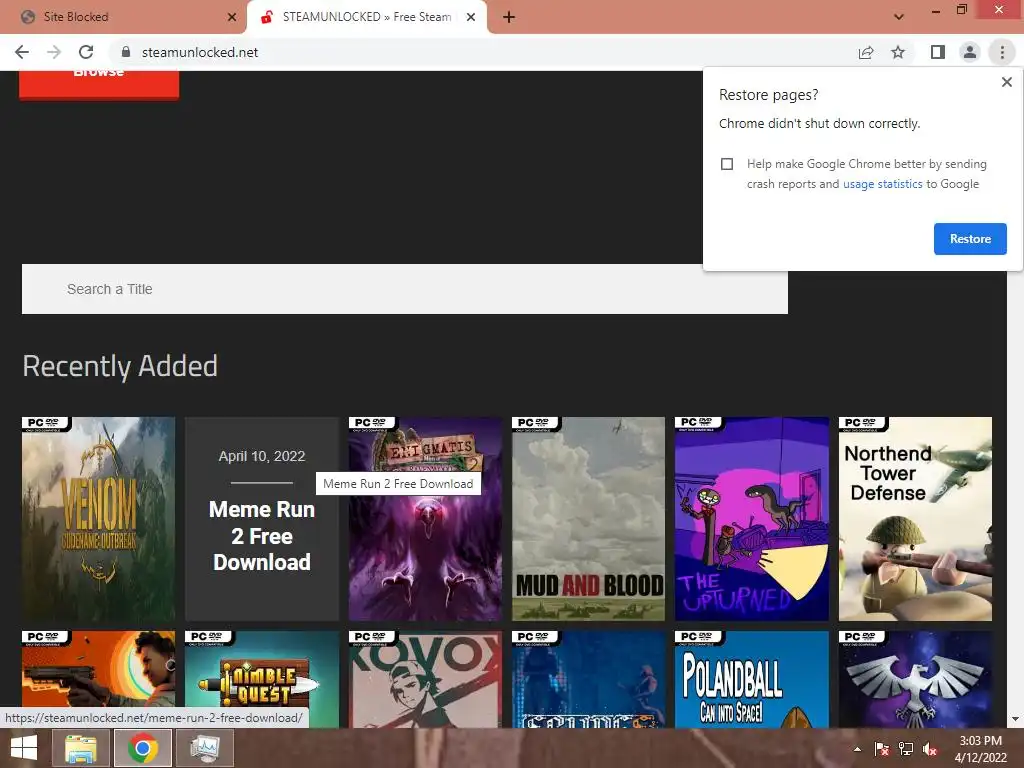Screen dimensions: 1024x768
Task: Open the game with pistol artwork
Action: (98, 669)
